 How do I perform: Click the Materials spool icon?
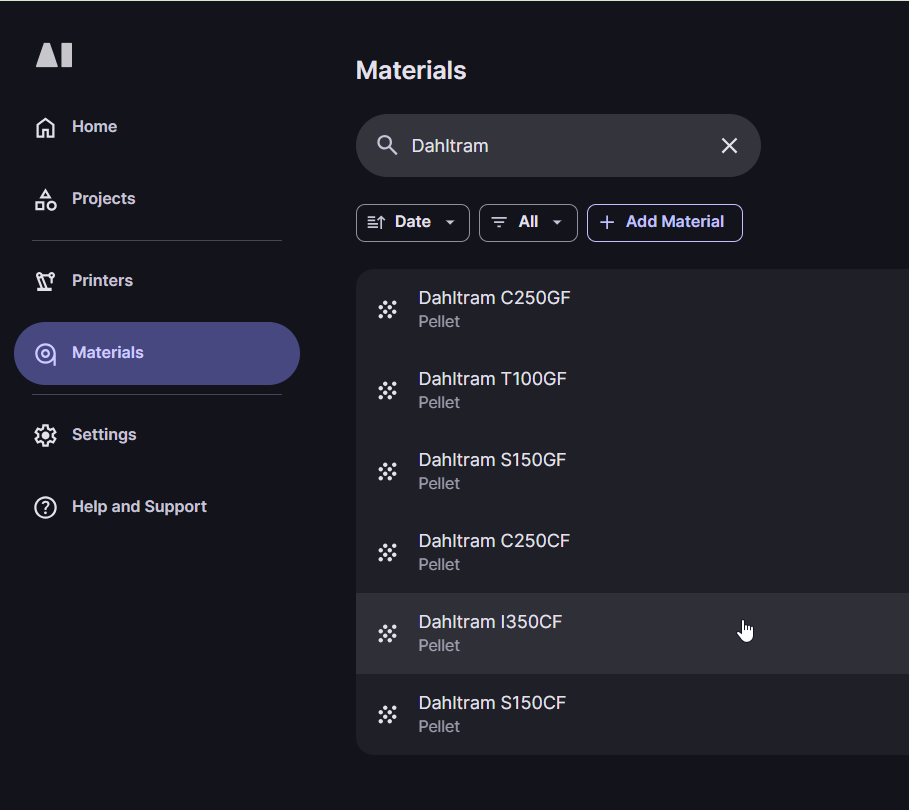click(x=45, y=353)
